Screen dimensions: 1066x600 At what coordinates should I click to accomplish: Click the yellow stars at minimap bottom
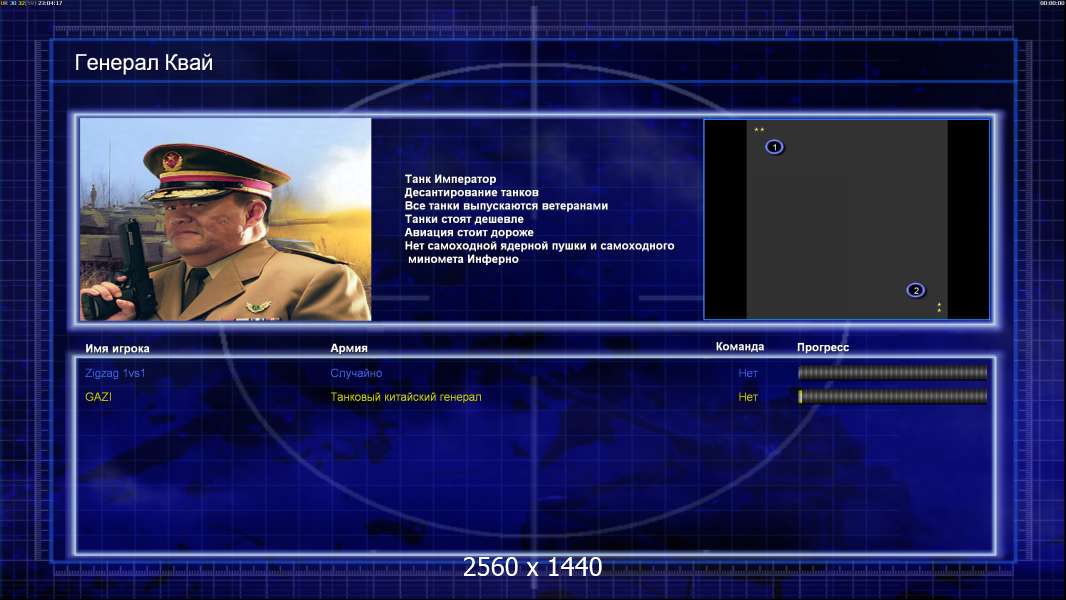pyautogui.click(x=939, y=307)
